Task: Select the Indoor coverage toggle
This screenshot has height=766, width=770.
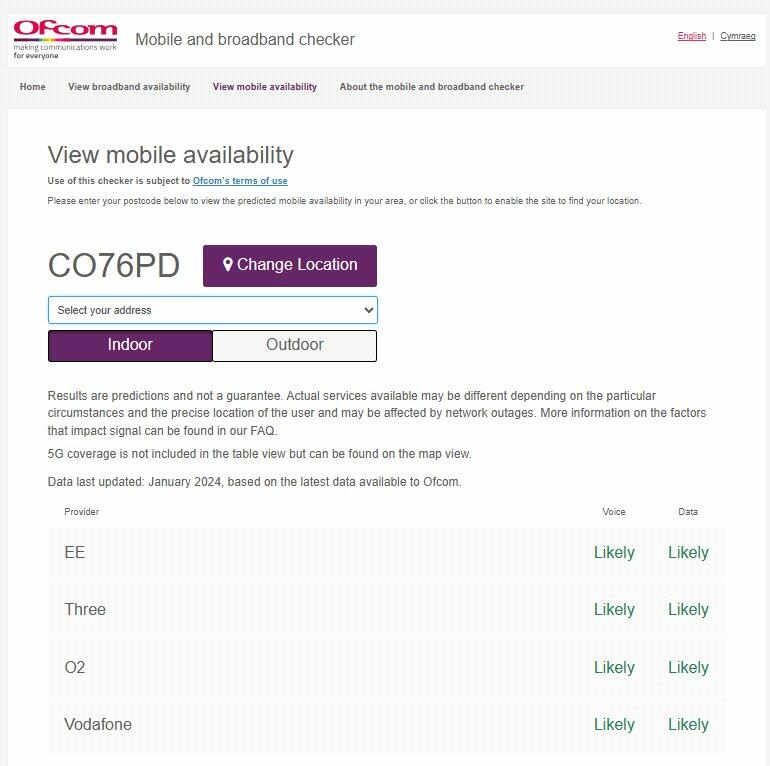Action: [x=130, y=345]
